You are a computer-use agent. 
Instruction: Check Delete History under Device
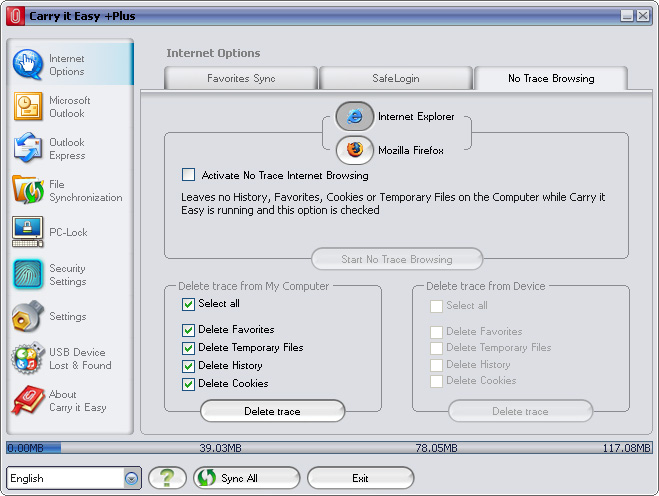tap(436, 365)
